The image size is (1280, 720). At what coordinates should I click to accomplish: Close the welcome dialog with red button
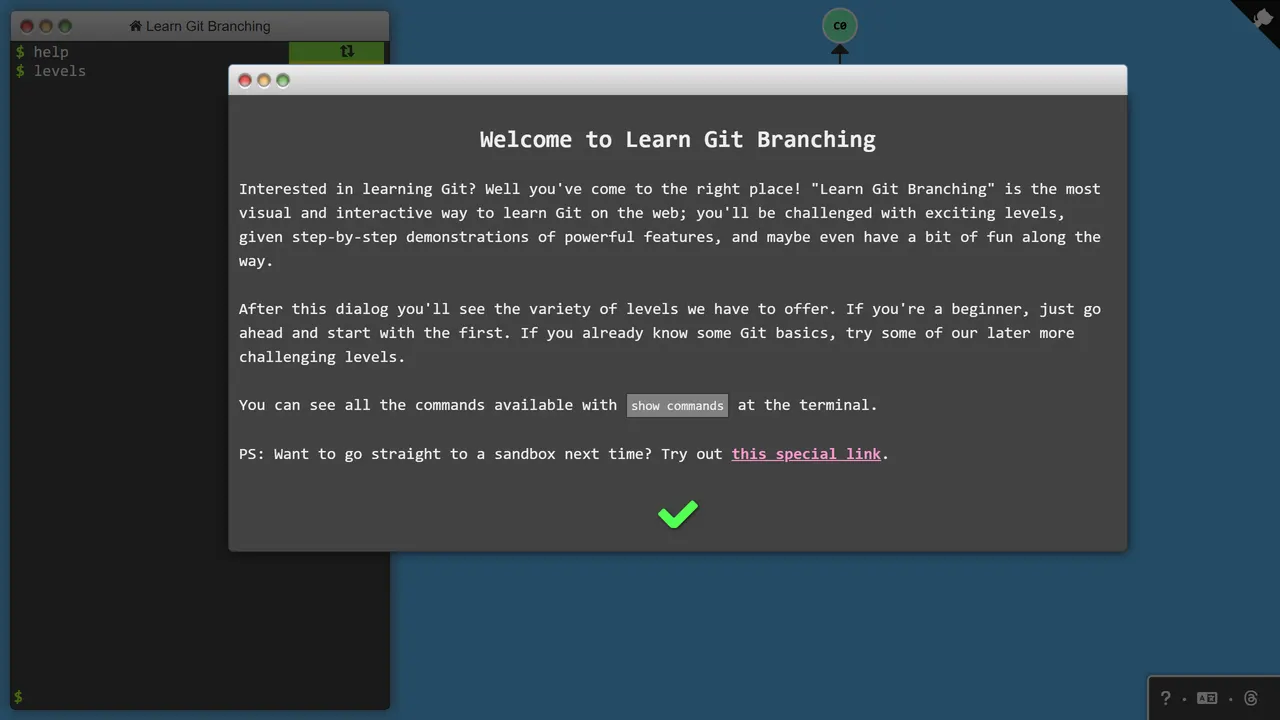tap(245, 80)
